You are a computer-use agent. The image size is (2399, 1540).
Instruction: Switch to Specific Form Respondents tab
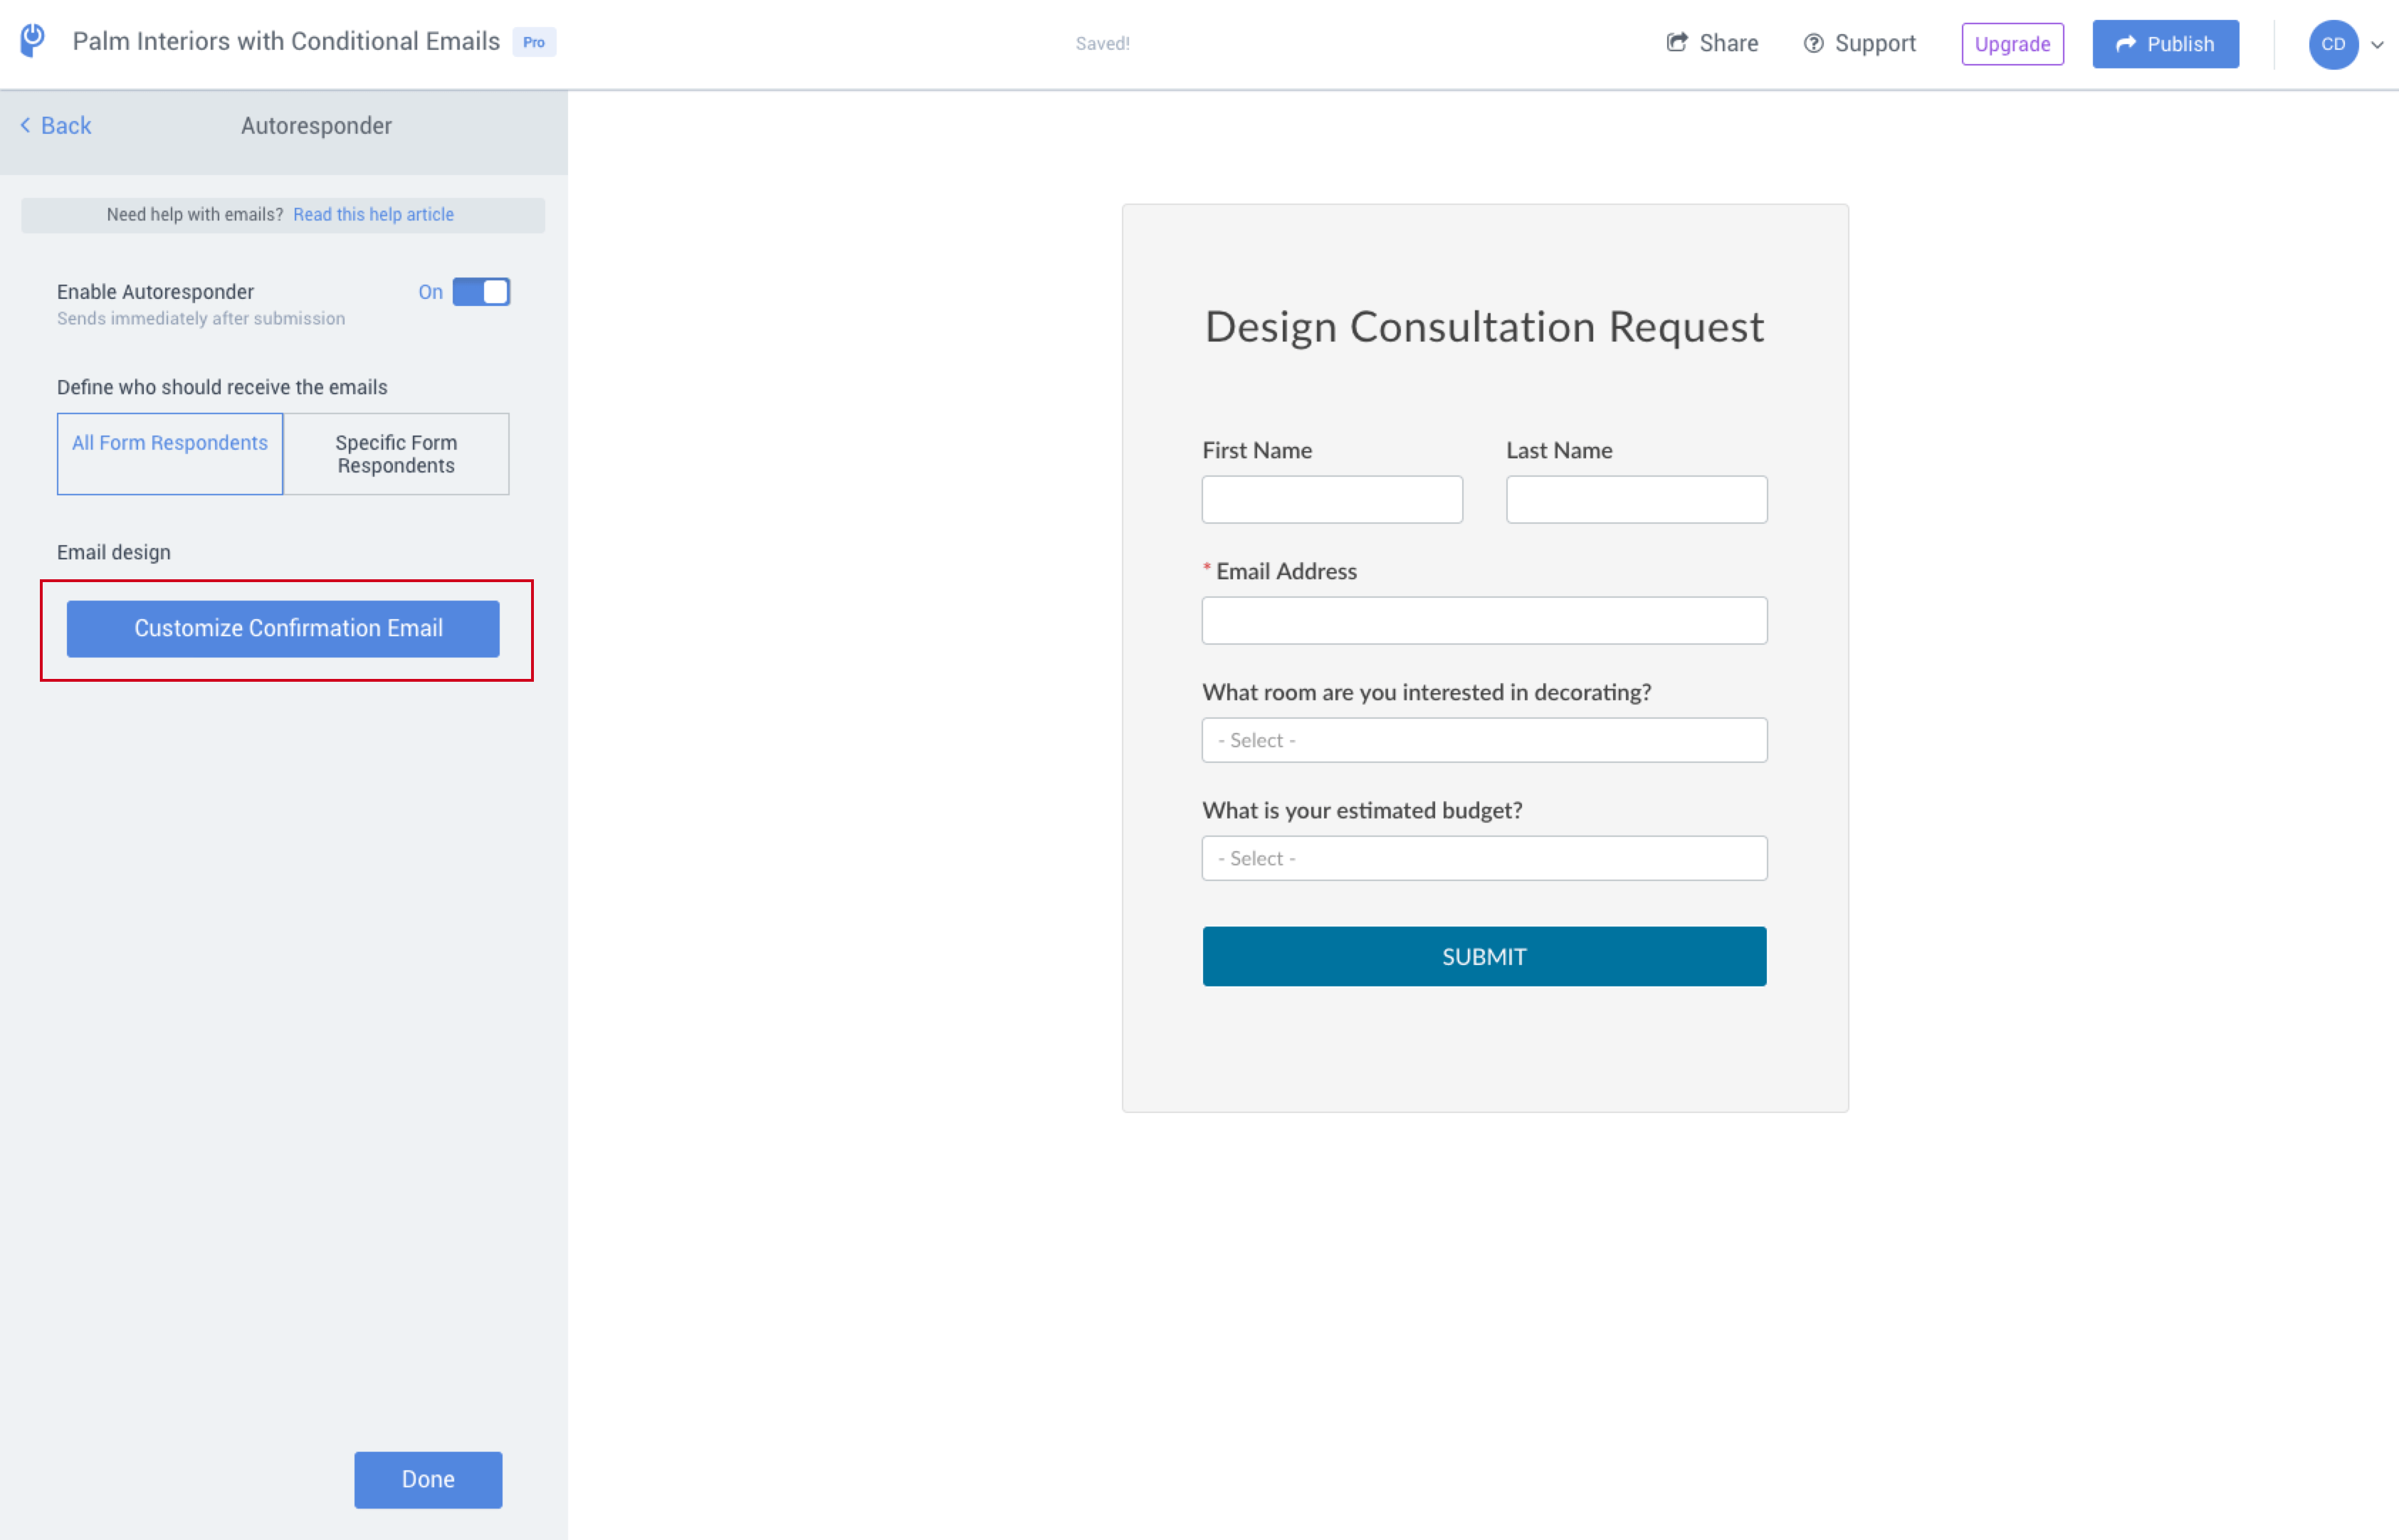[x=396, y=453]
